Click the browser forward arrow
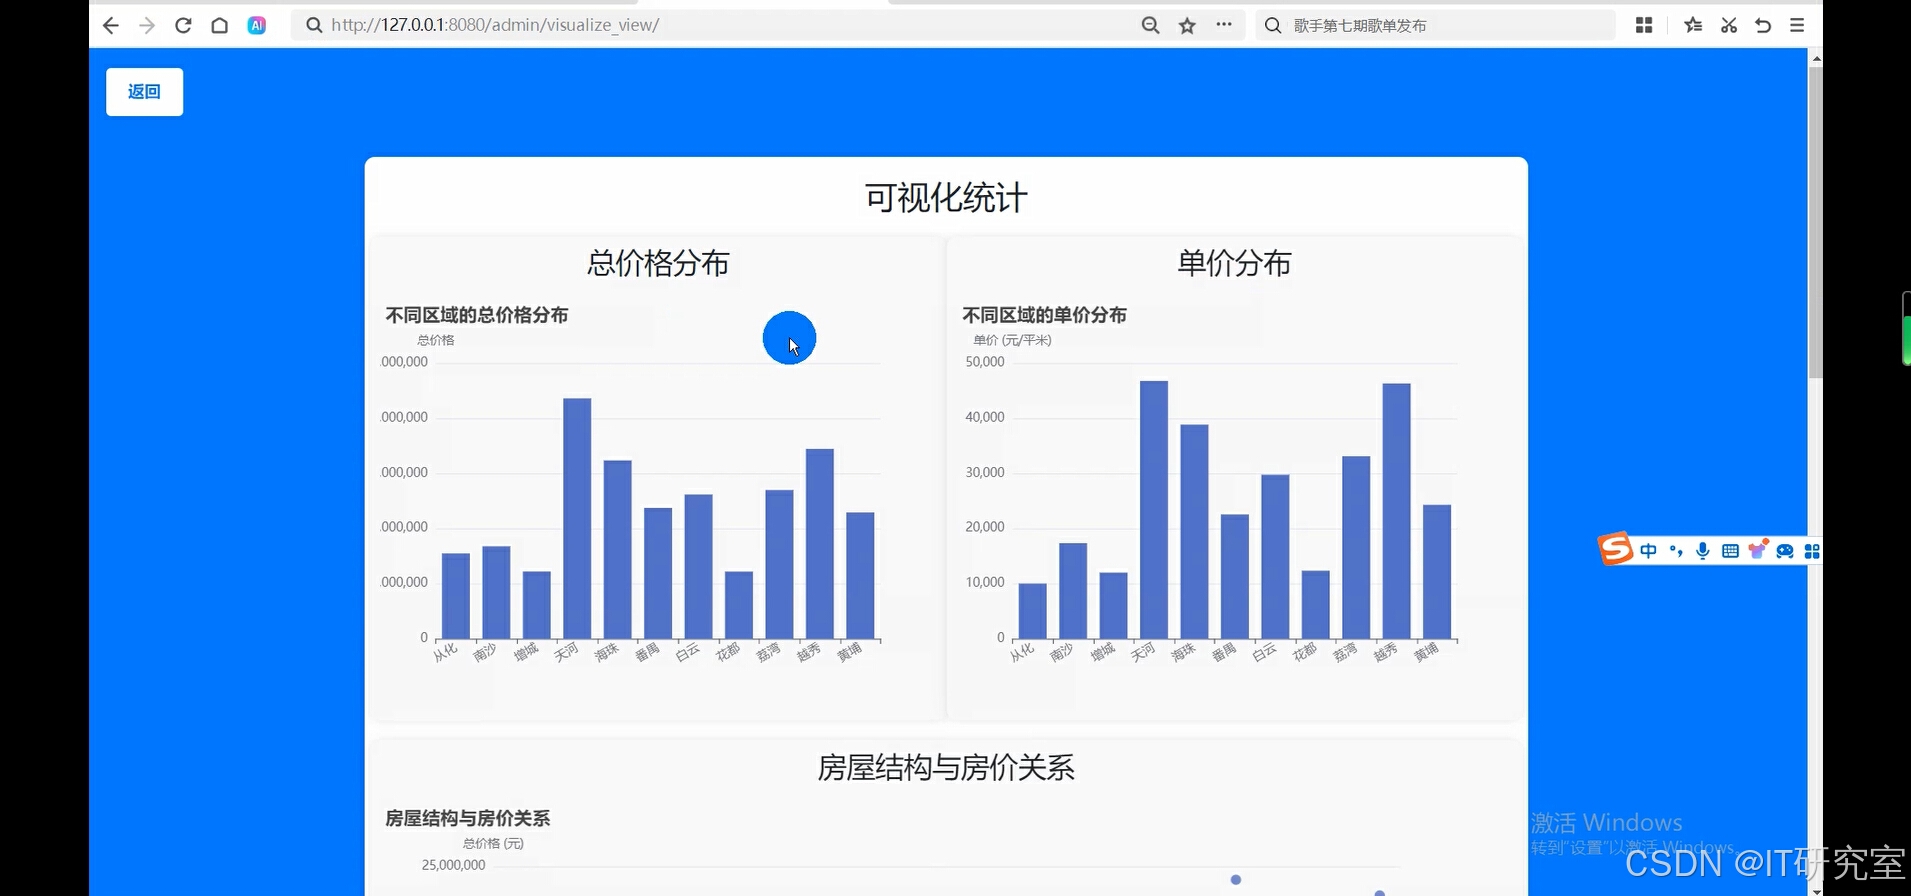The width and height of the screenshot is (1911, 896). (x=147, y=25)
